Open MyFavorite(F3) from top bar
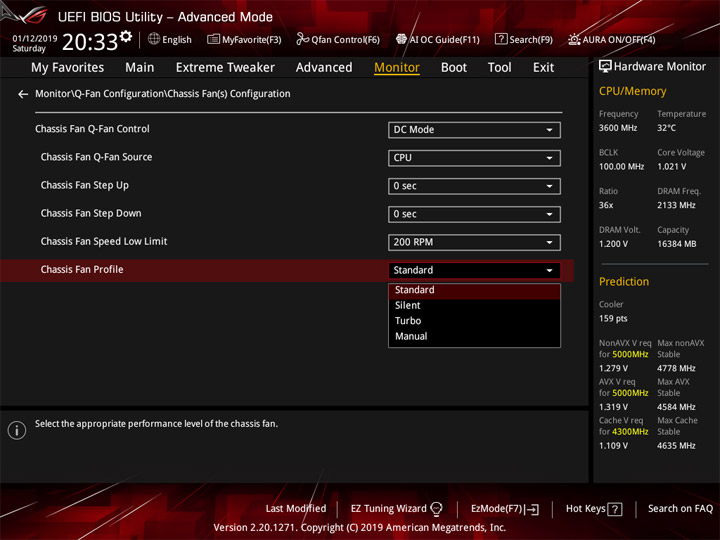This screenshot has height=540, width=720. tap(244, 39)
